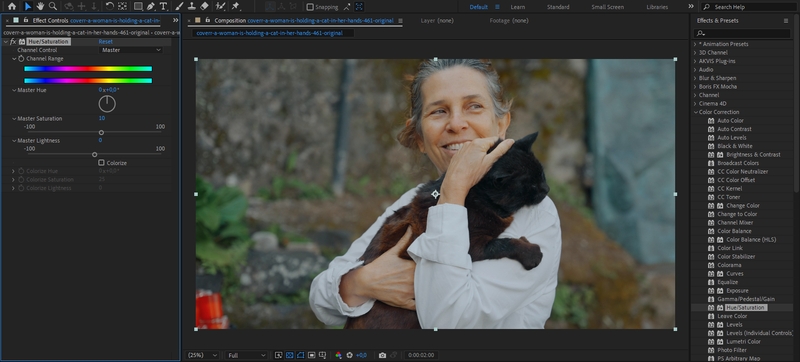Switch to the Small Screen workspace
This screenshot has height=362, width=800.
coord(607,7)
